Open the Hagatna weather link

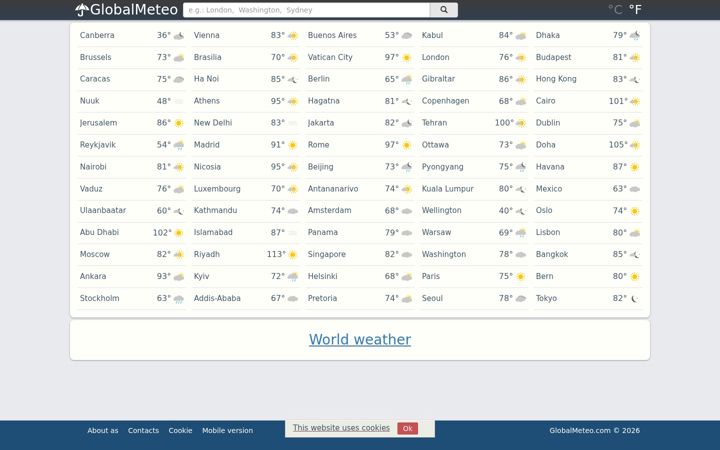(x=324, y=101)
